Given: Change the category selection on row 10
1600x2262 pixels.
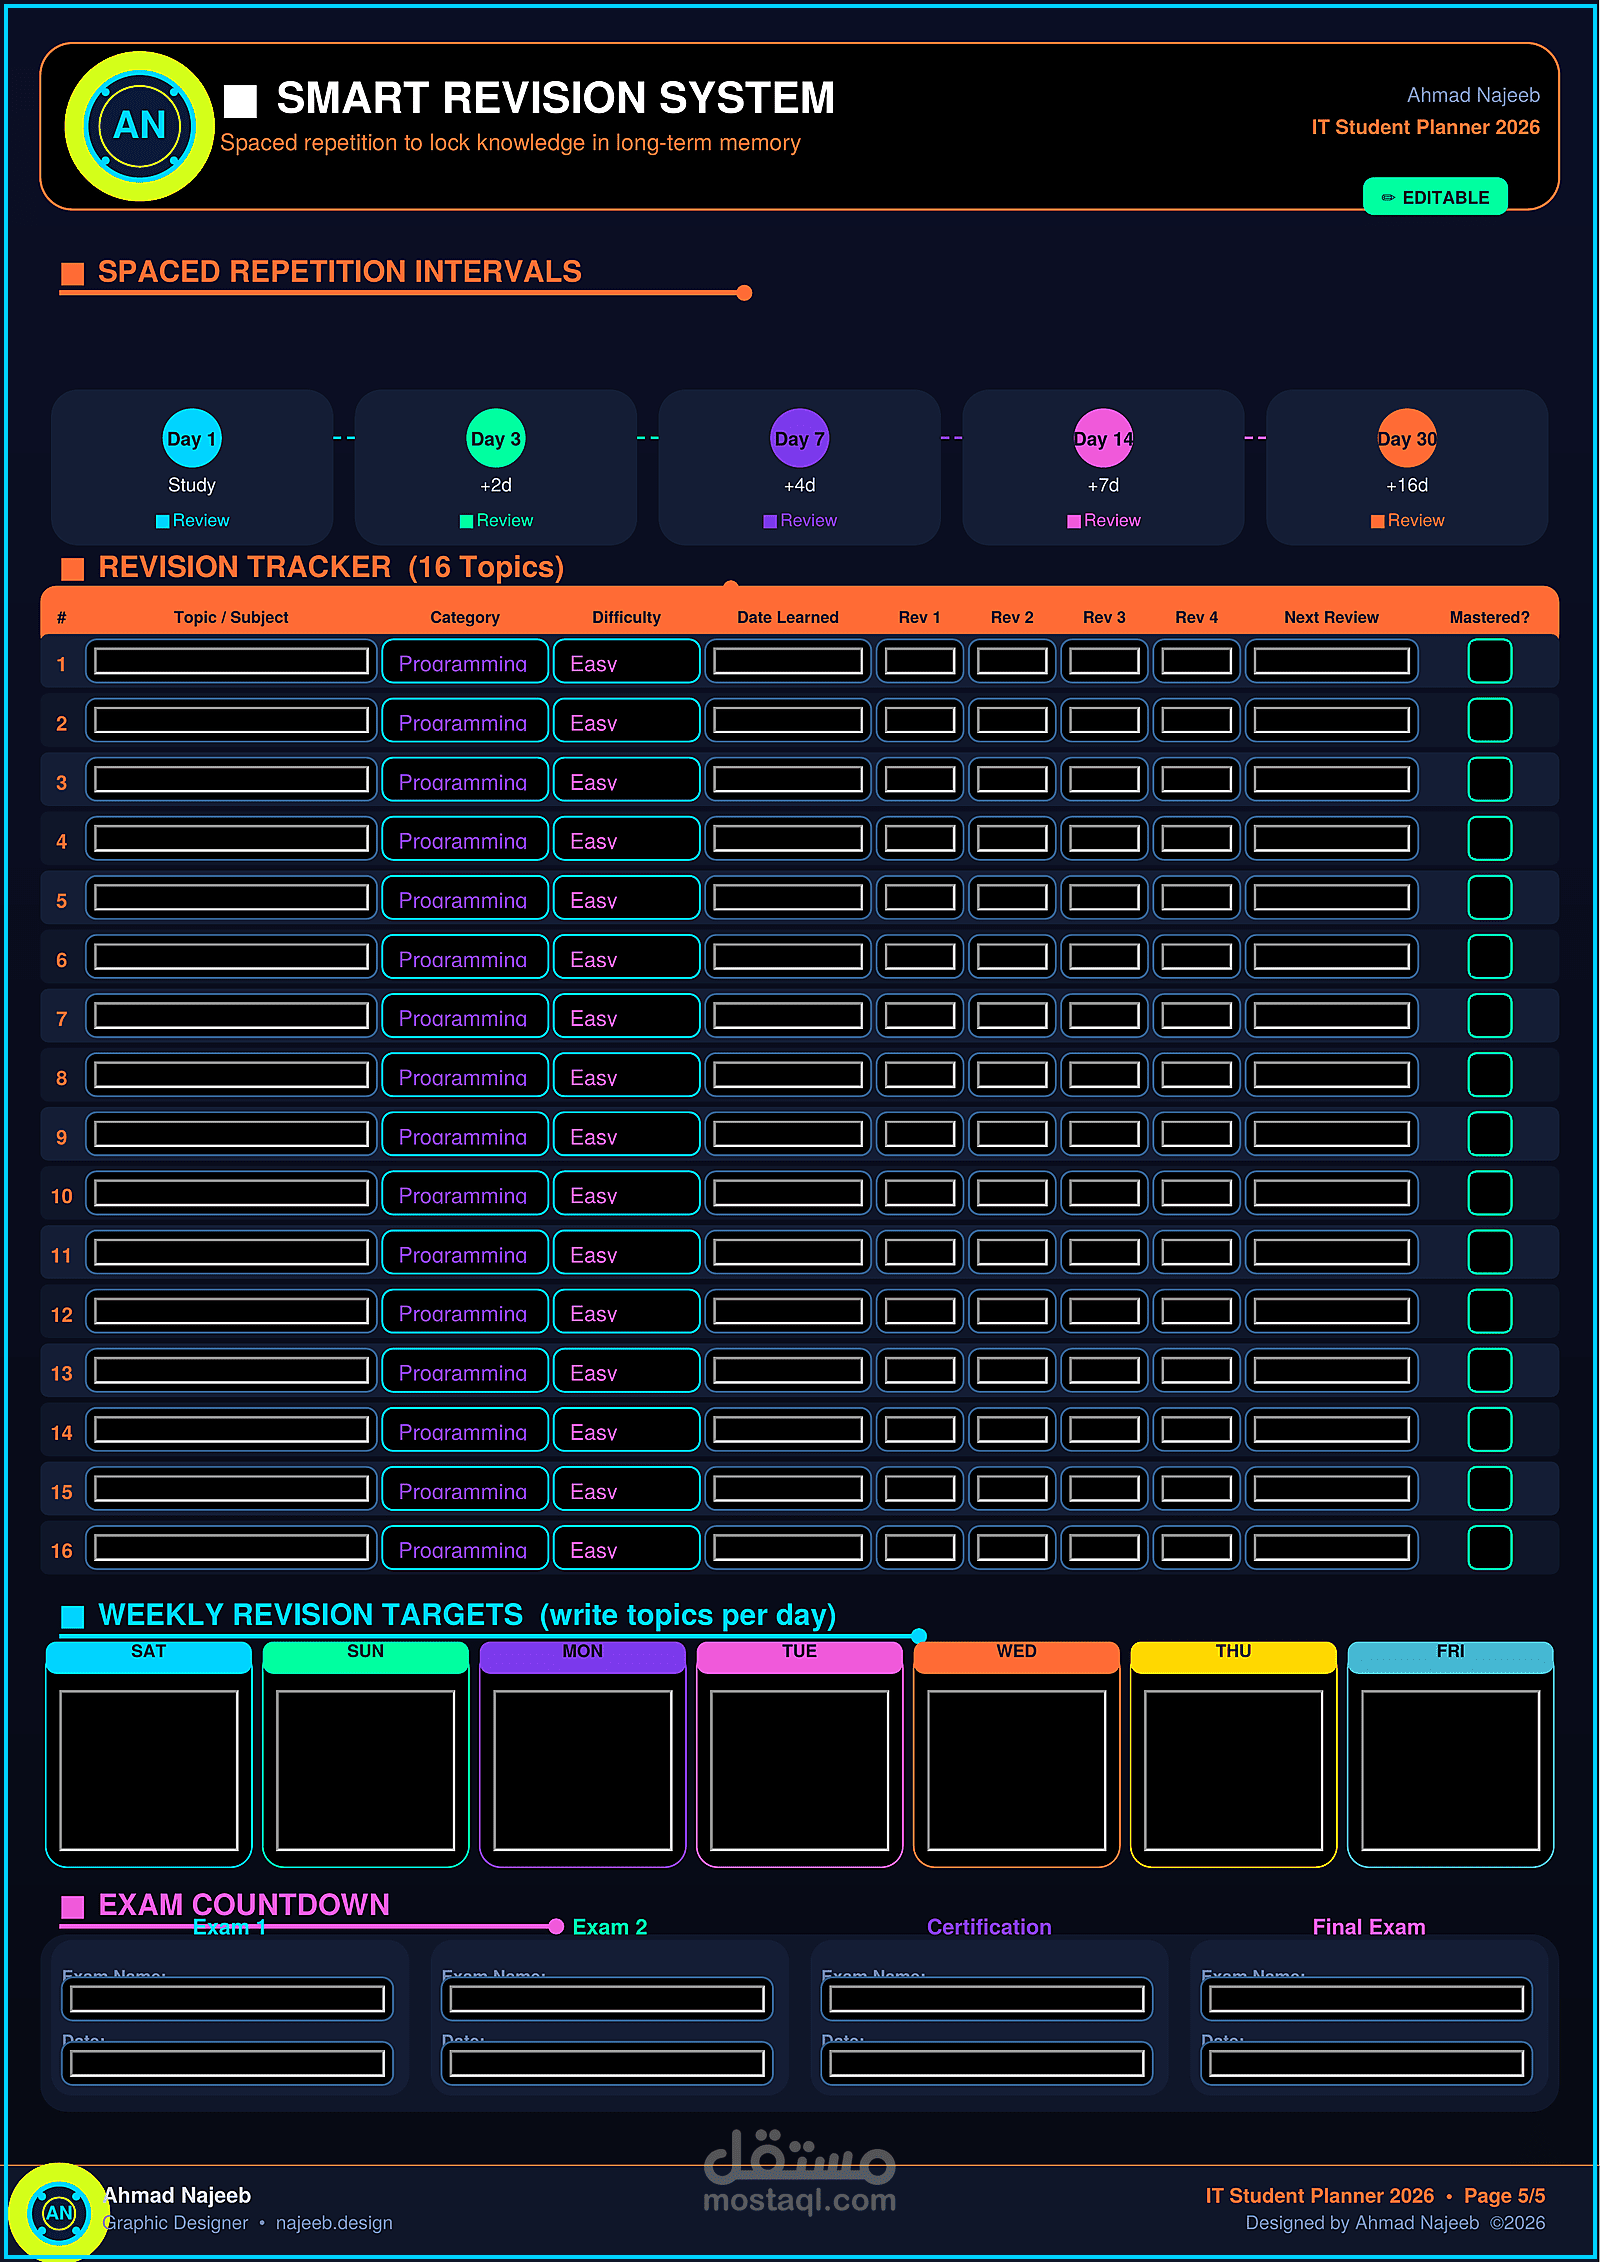Looking at the screenshot, I should 464,1194.
